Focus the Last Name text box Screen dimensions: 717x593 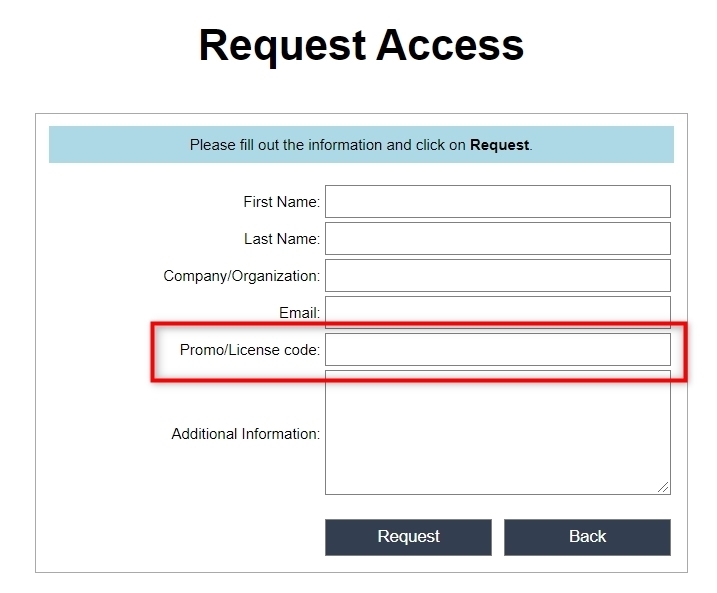click(497, 238)
